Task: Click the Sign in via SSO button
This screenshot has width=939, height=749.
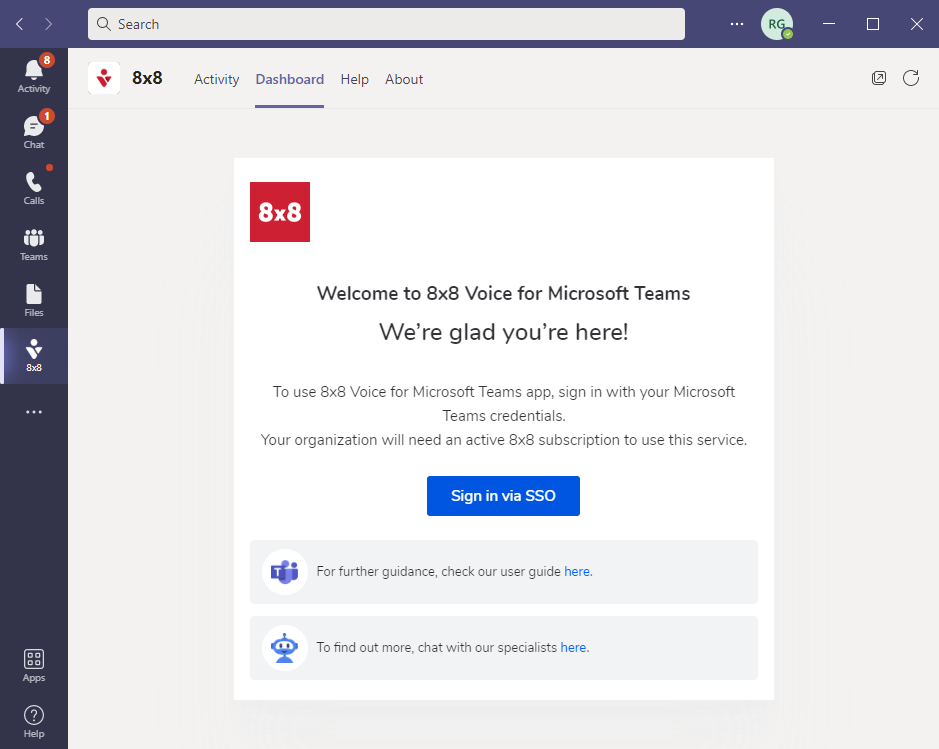Action: pyautogui.click(x=503, y=496)
